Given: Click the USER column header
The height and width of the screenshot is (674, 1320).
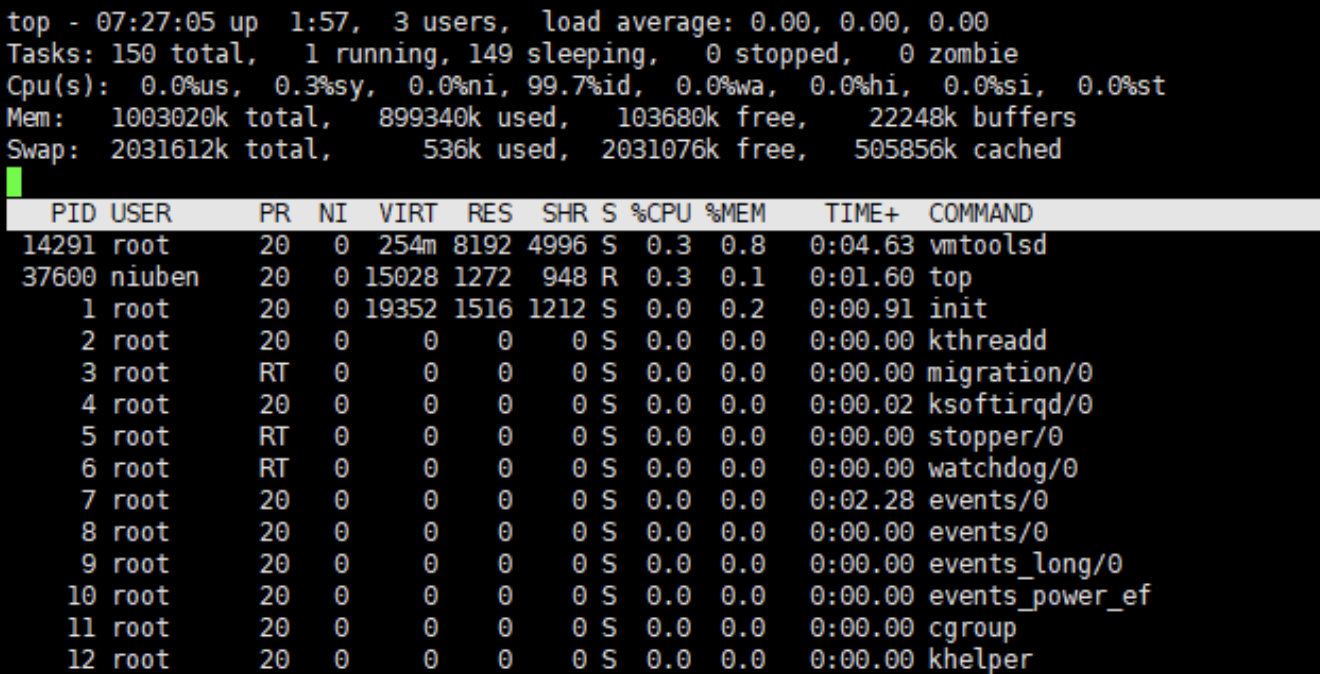Looking at the screenshot, I should (141, 214).
